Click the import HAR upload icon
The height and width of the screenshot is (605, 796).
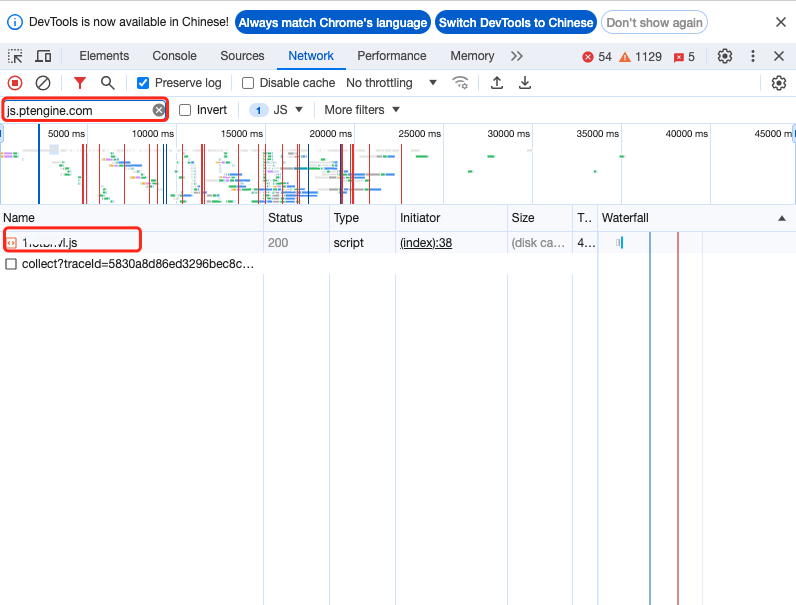(497, 83)
